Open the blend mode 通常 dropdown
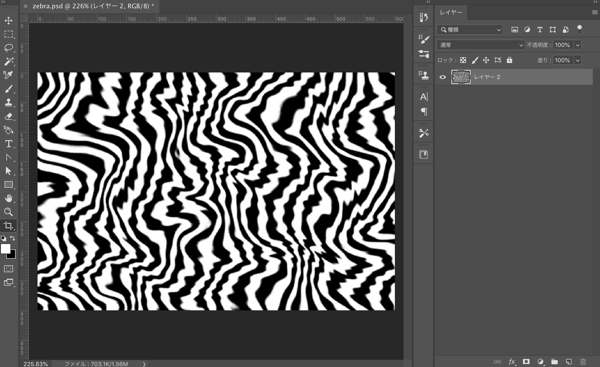 pyautogui.click(x=481, y=45)
